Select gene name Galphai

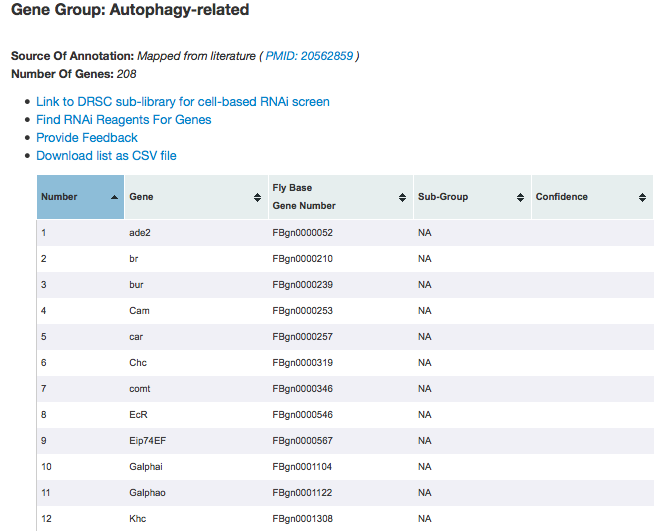click(146, 467)
